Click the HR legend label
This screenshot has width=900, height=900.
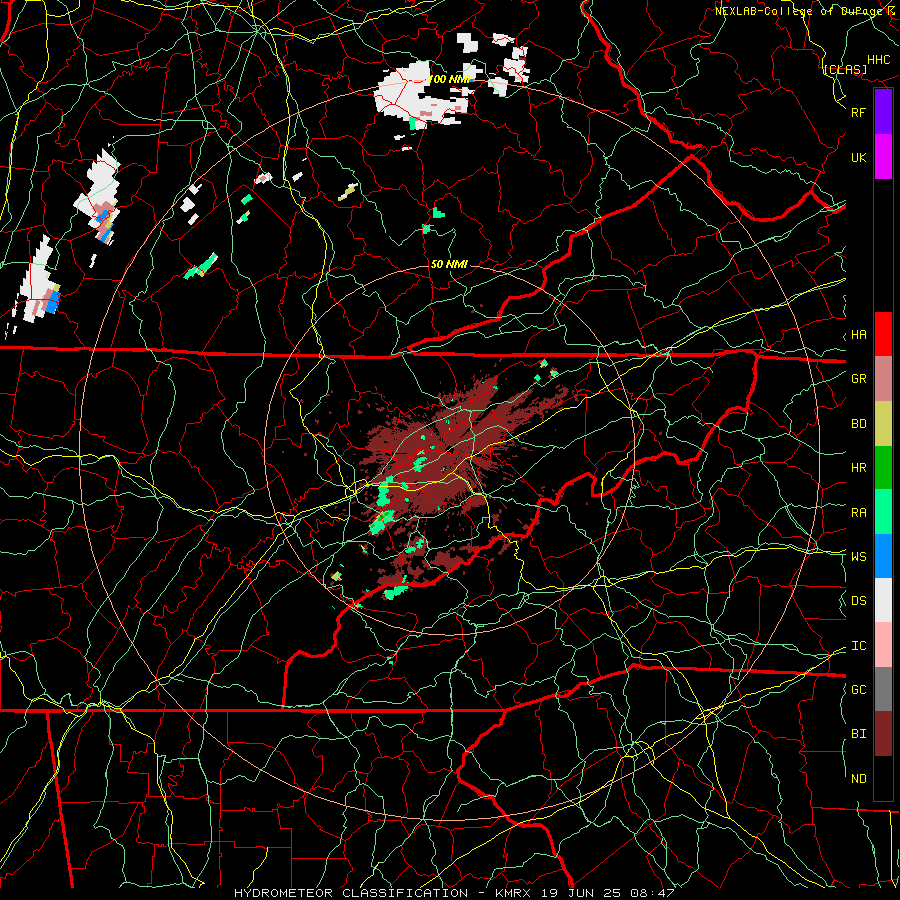pos(859,468)
